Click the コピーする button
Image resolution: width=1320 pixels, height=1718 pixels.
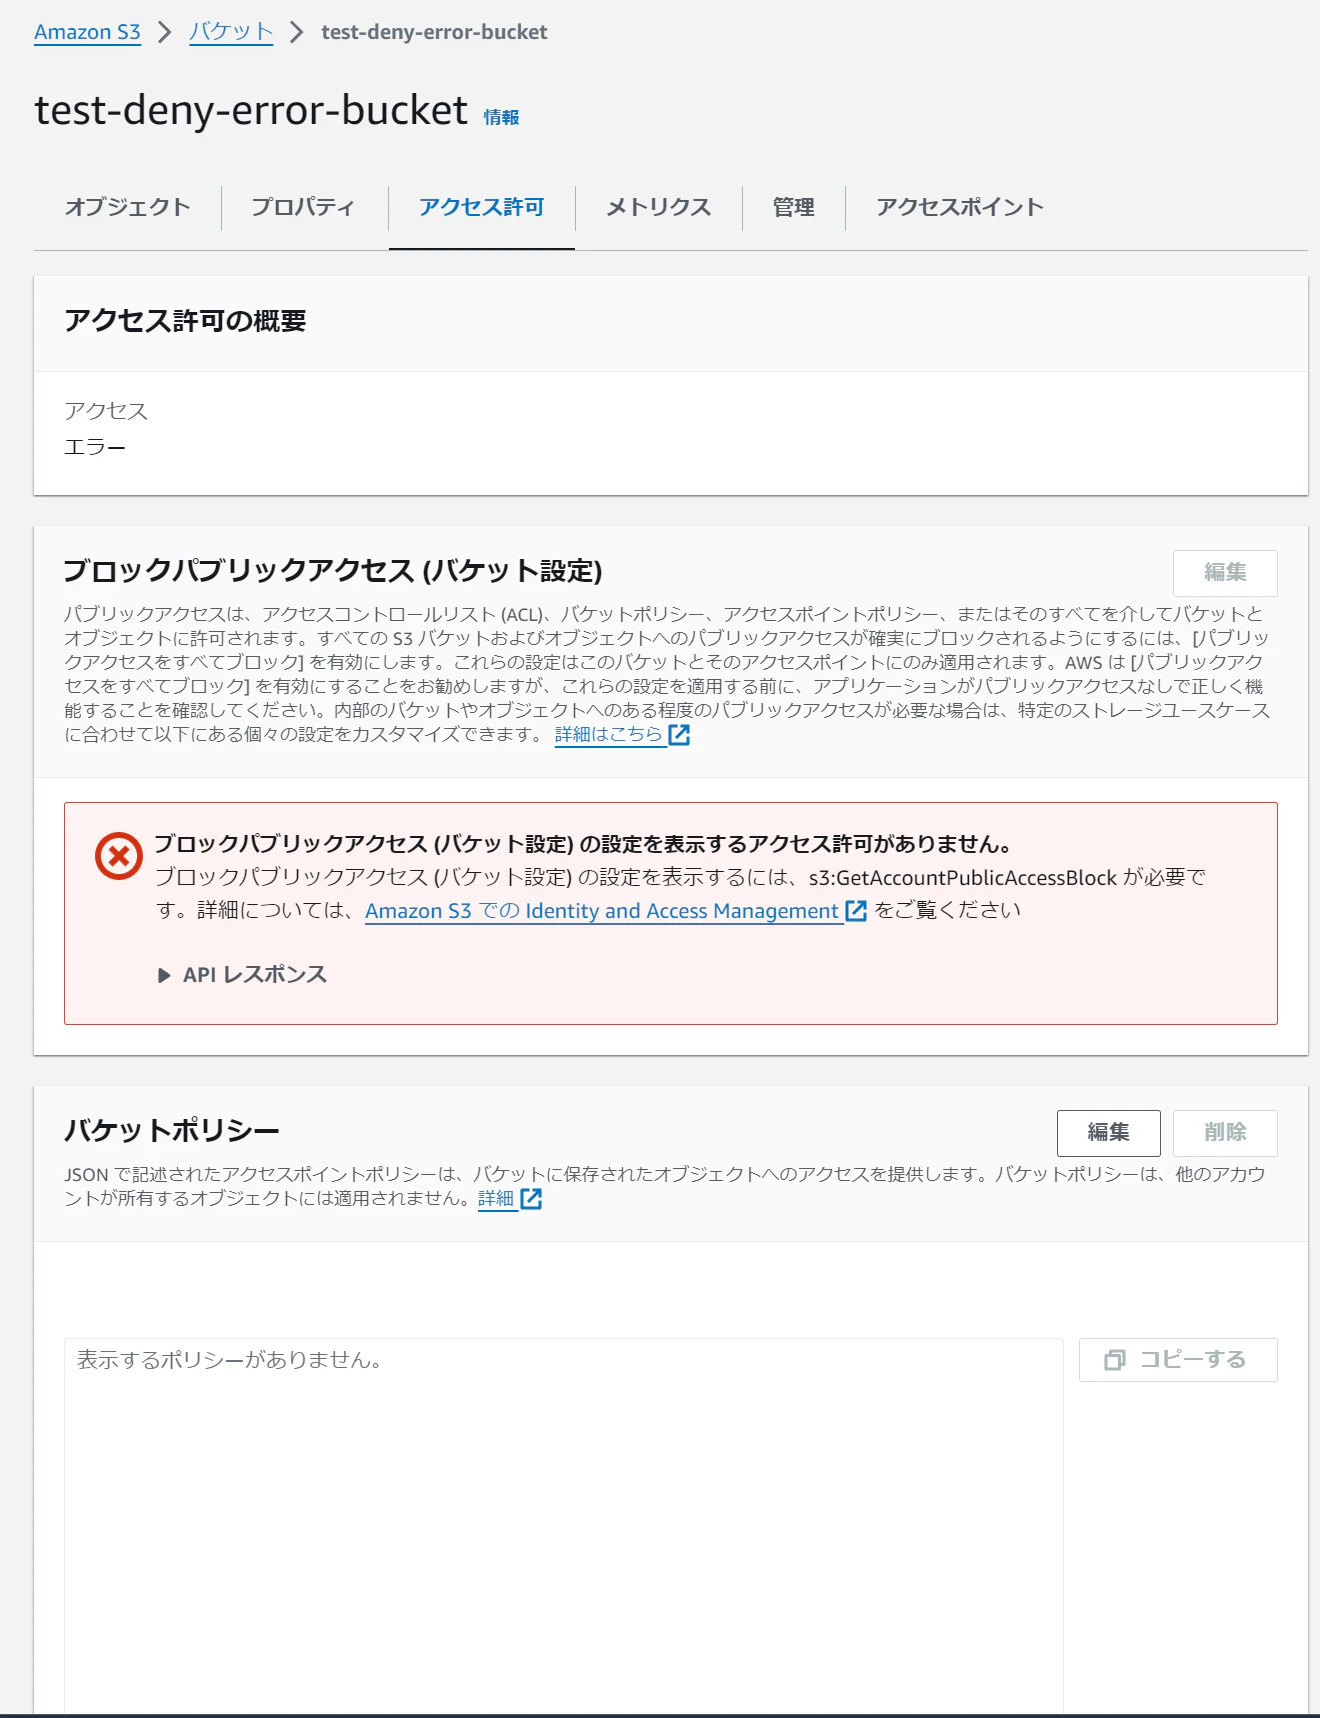[x=1178, y=1360]
